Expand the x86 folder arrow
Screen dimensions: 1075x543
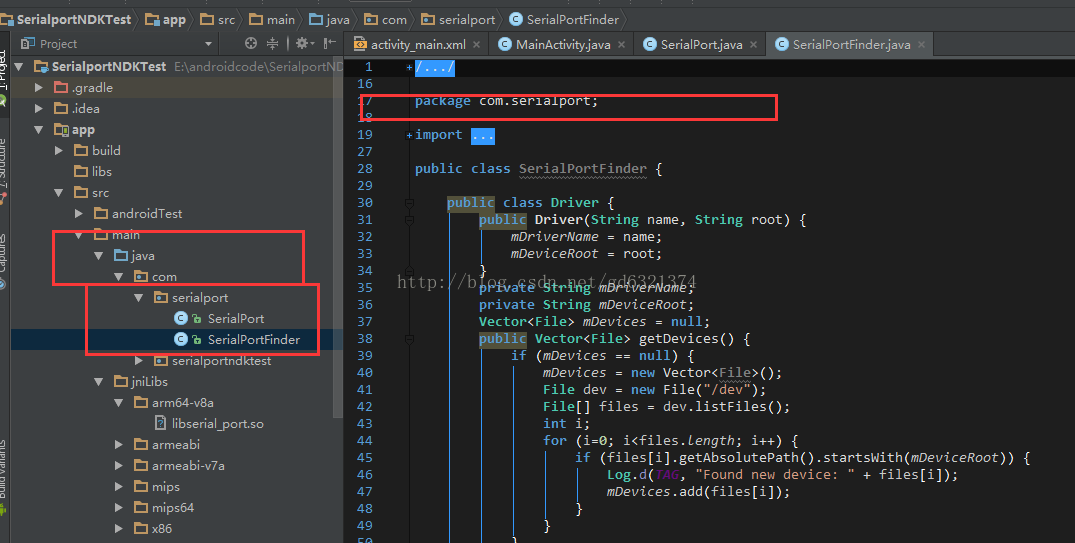tap(119, 529)
